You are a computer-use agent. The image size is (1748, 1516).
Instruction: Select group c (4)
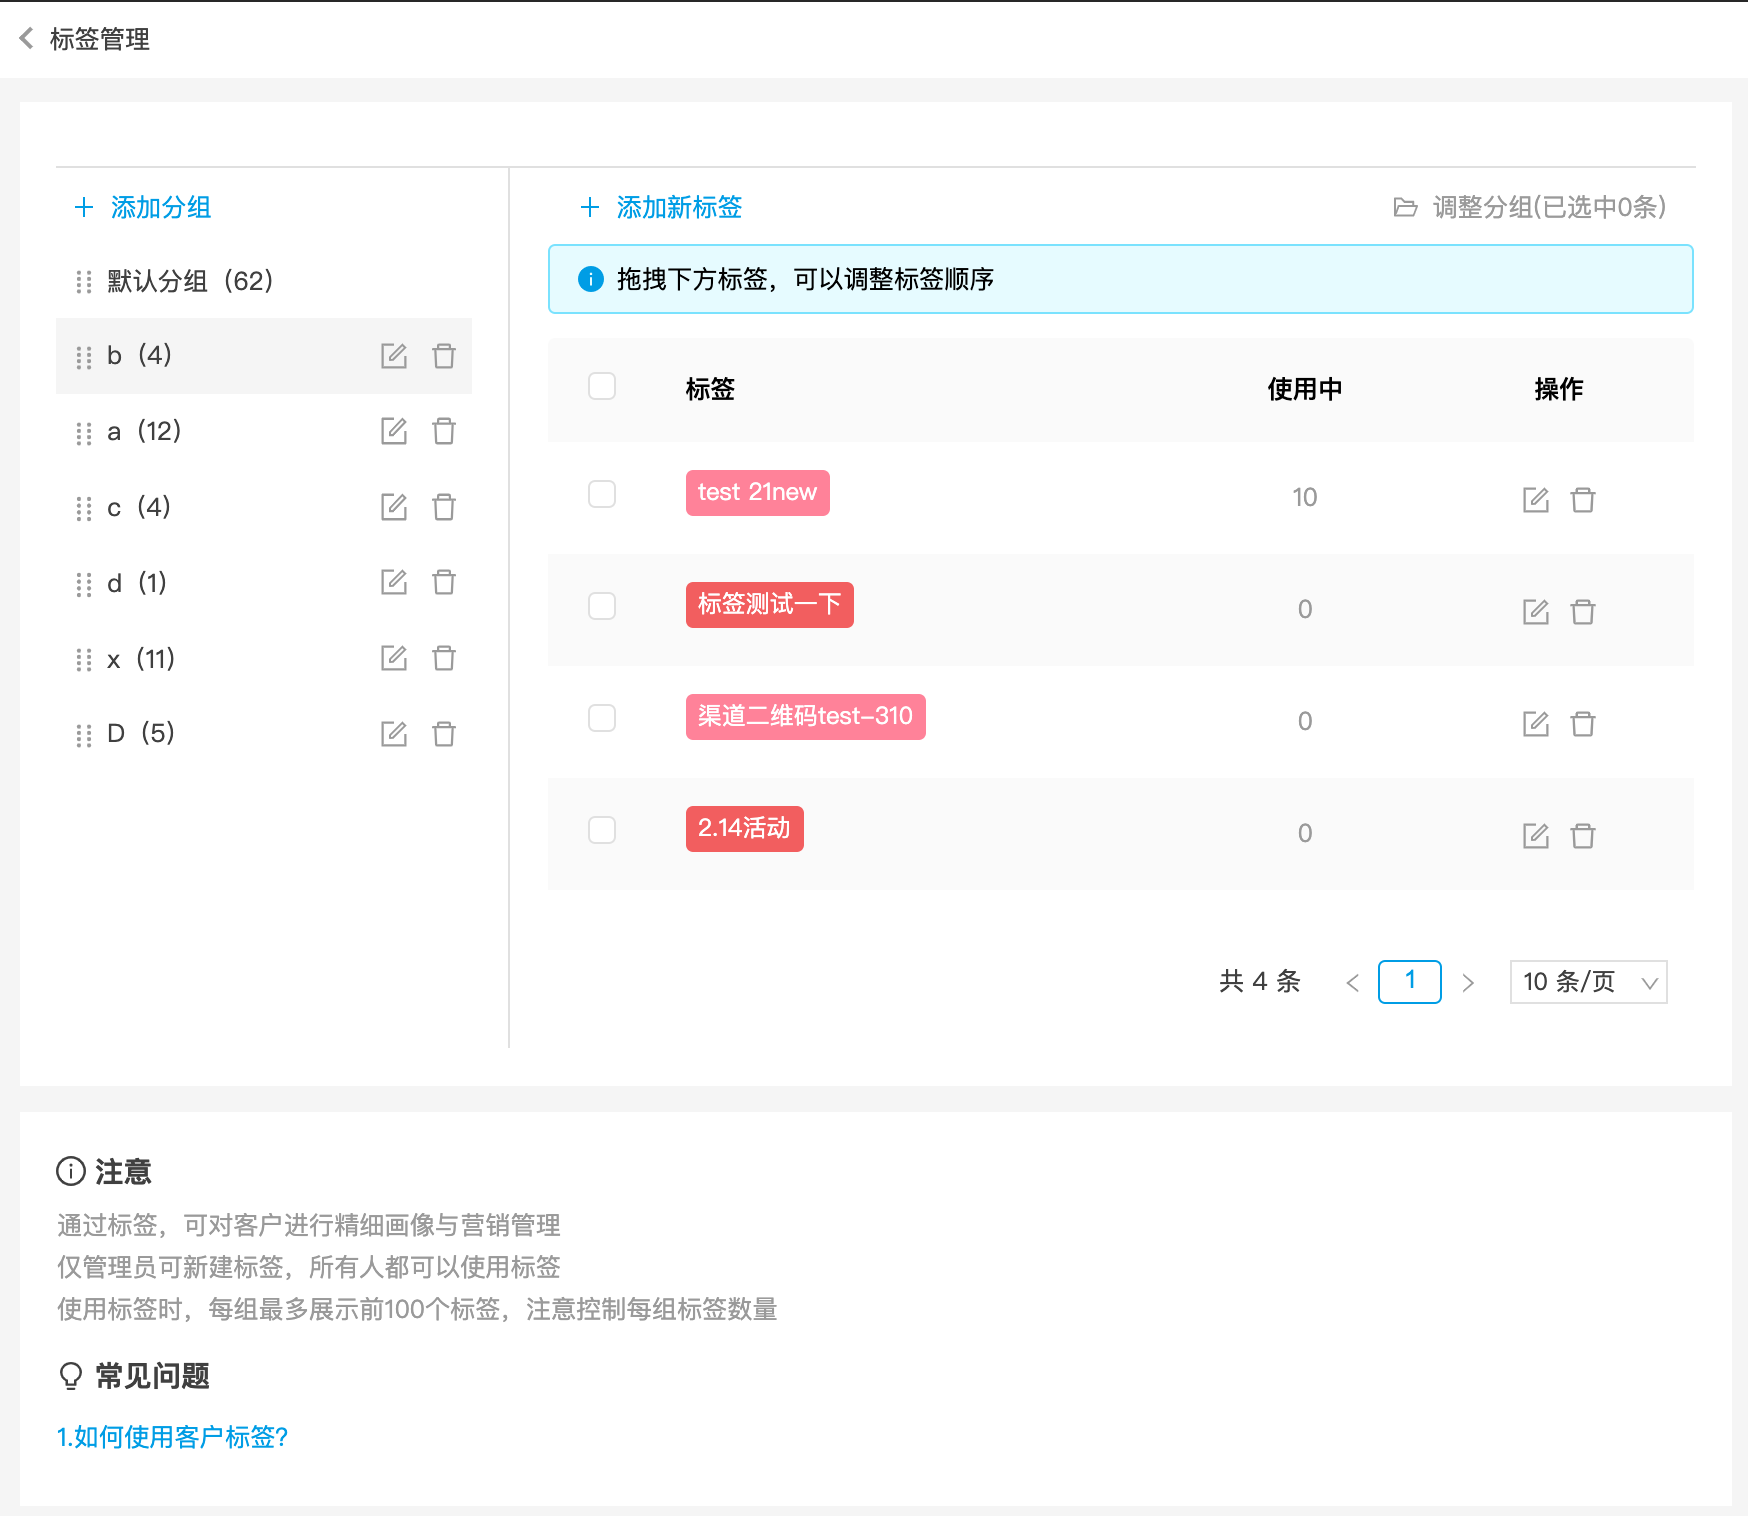click(x=264, y=507)
